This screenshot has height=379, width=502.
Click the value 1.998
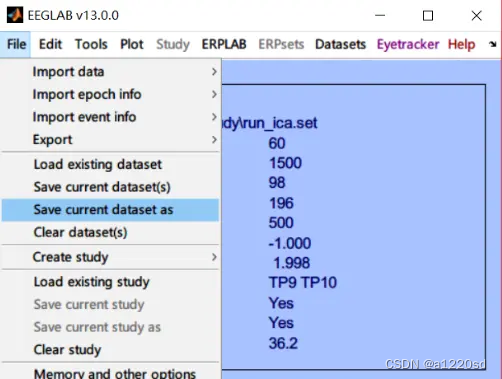292,263
